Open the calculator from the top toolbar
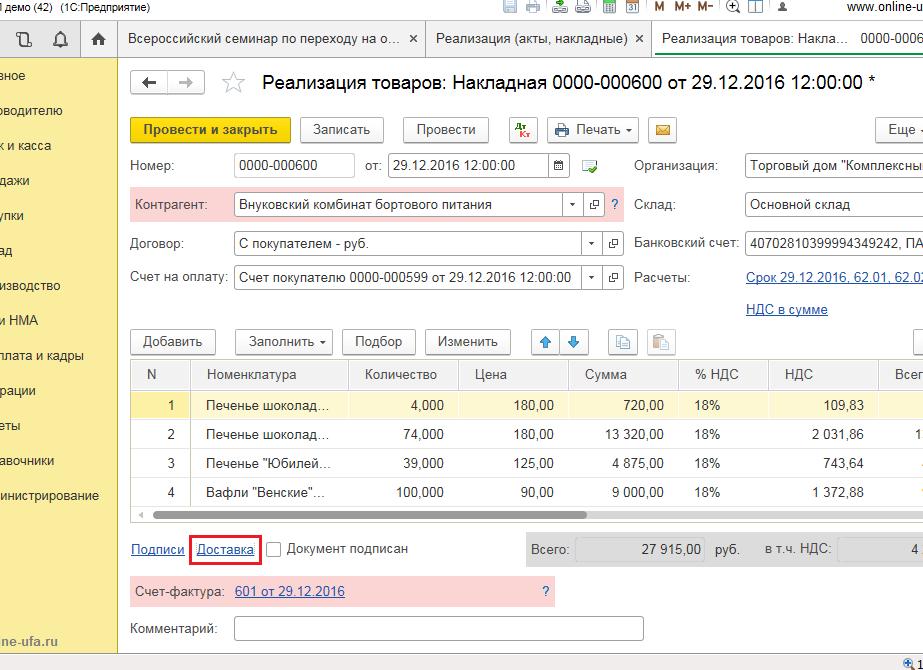Screen dimensions: 923x670 pos(609,6)
